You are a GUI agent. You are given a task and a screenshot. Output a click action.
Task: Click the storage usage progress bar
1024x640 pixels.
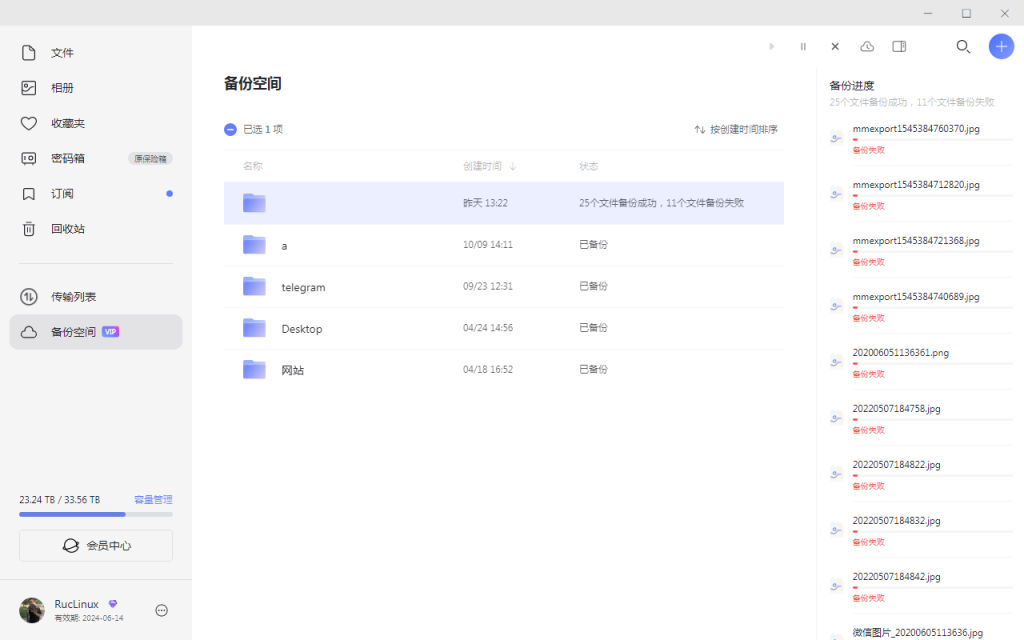coord(95,514)
